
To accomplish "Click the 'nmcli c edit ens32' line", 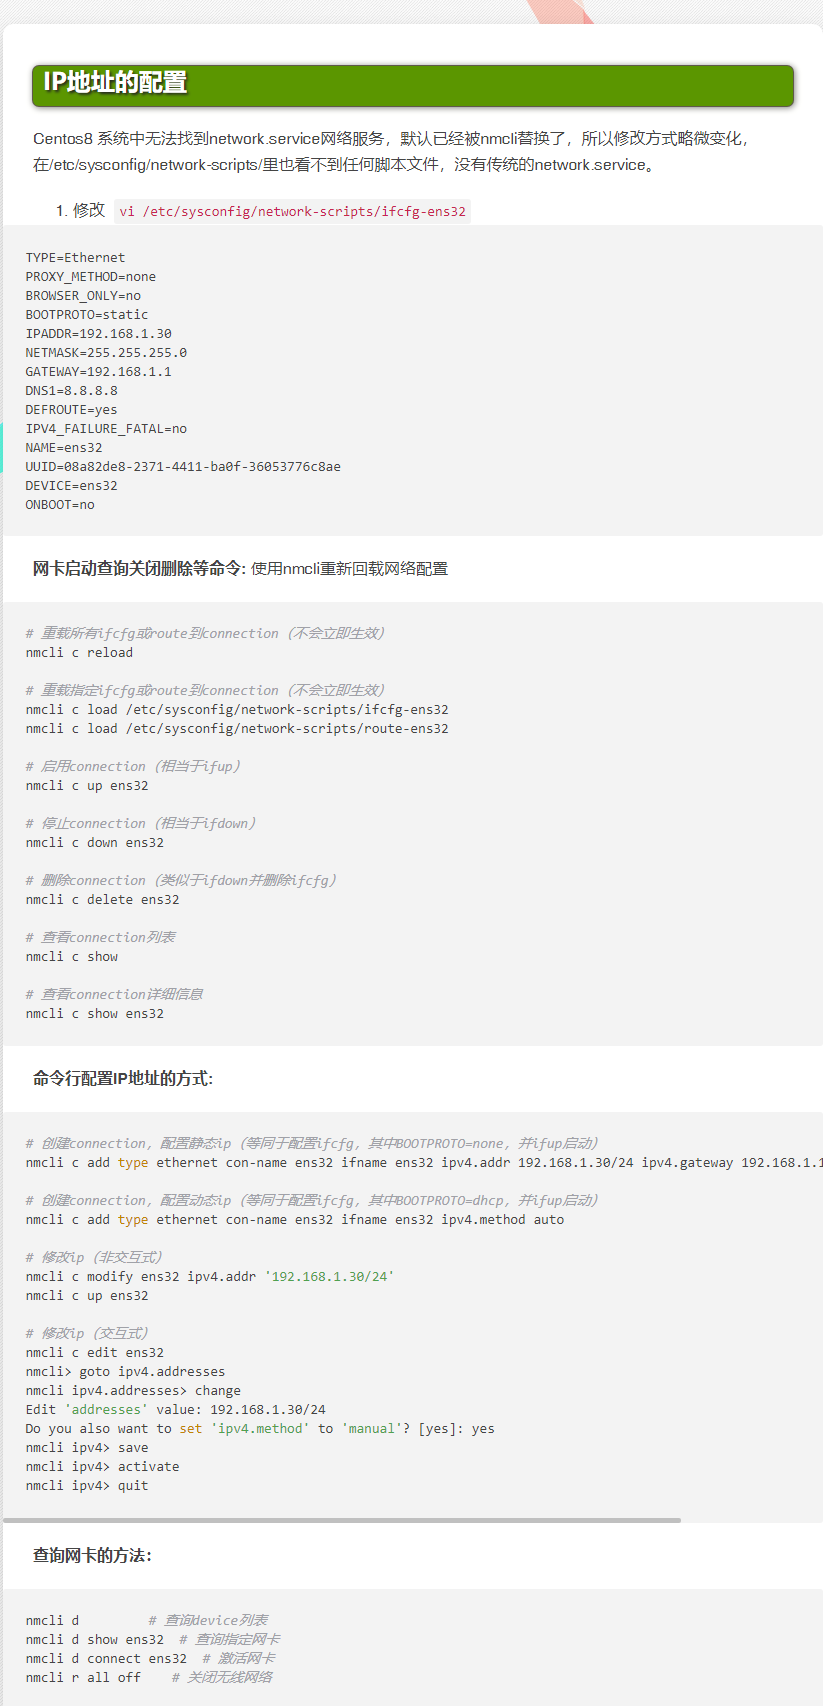I will point(95,1352).
